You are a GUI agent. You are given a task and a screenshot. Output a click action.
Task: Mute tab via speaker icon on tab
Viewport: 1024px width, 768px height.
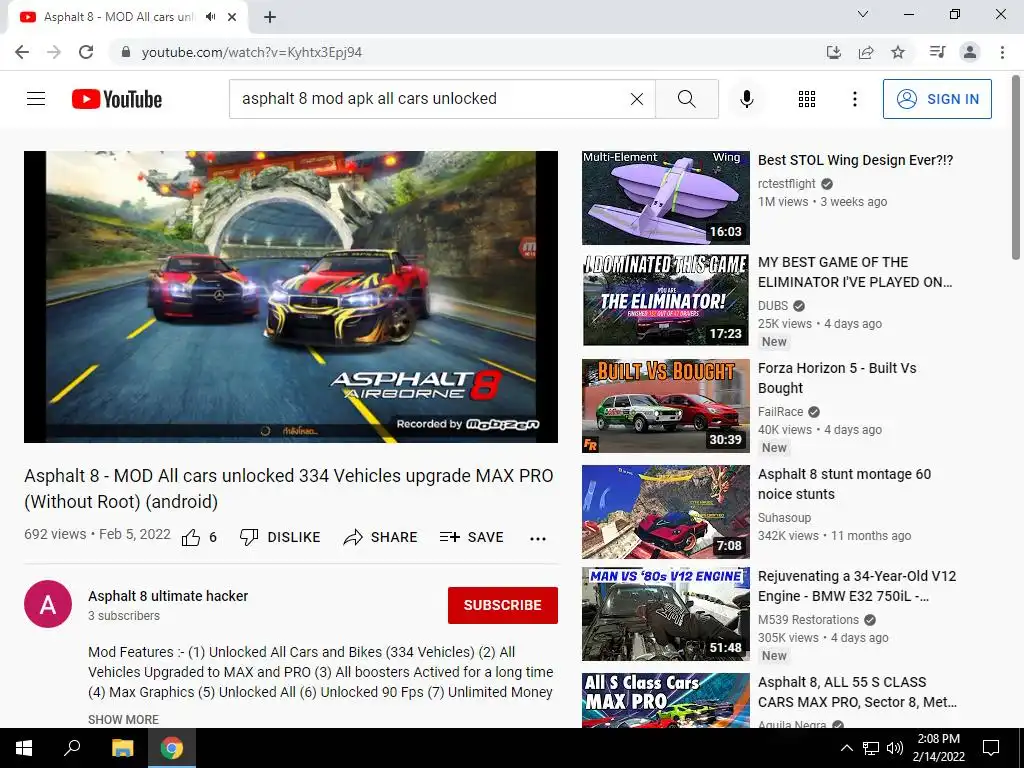point(210,17)
